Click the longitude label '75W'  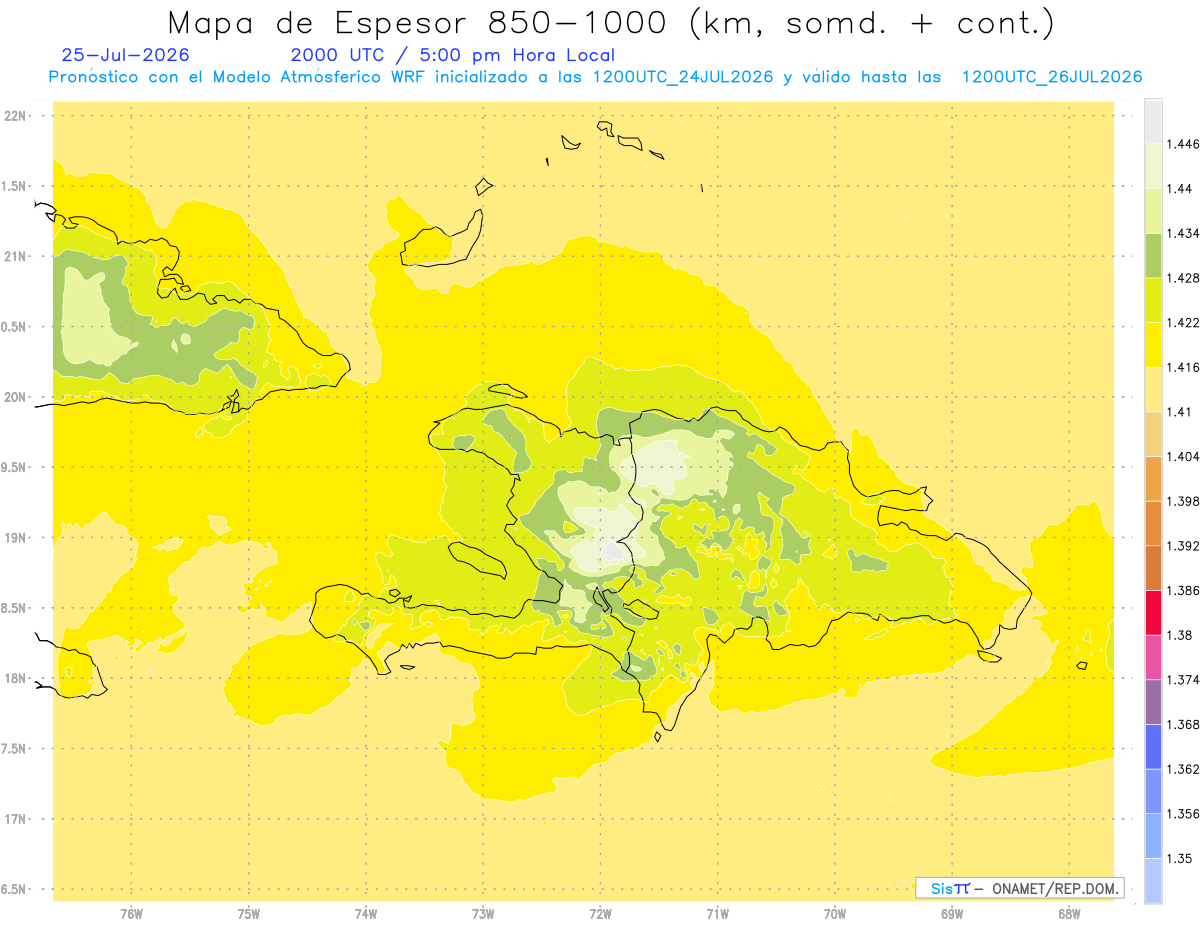point(249,914)
